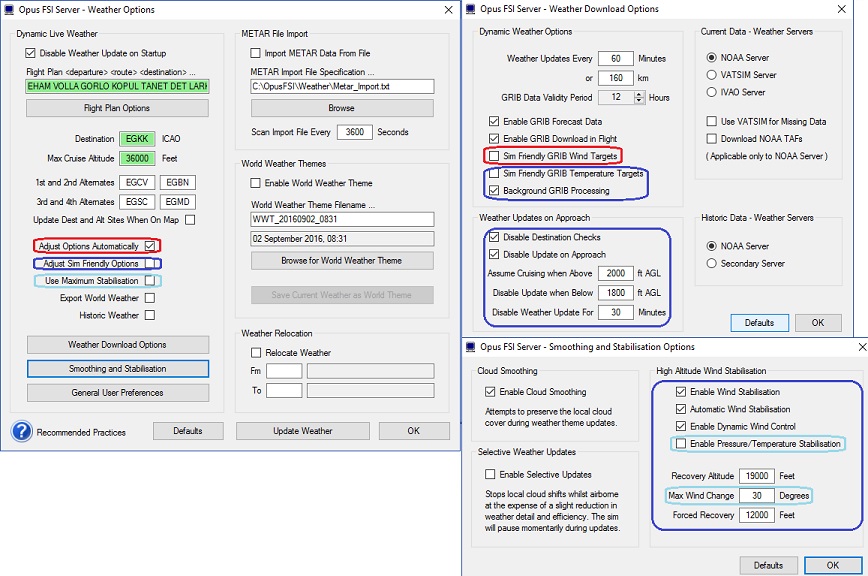The height and width of the screenshot is (576, 868).
Task: Tick Update Dest and Alt Sites When On Map
Action: click(190, 220)
